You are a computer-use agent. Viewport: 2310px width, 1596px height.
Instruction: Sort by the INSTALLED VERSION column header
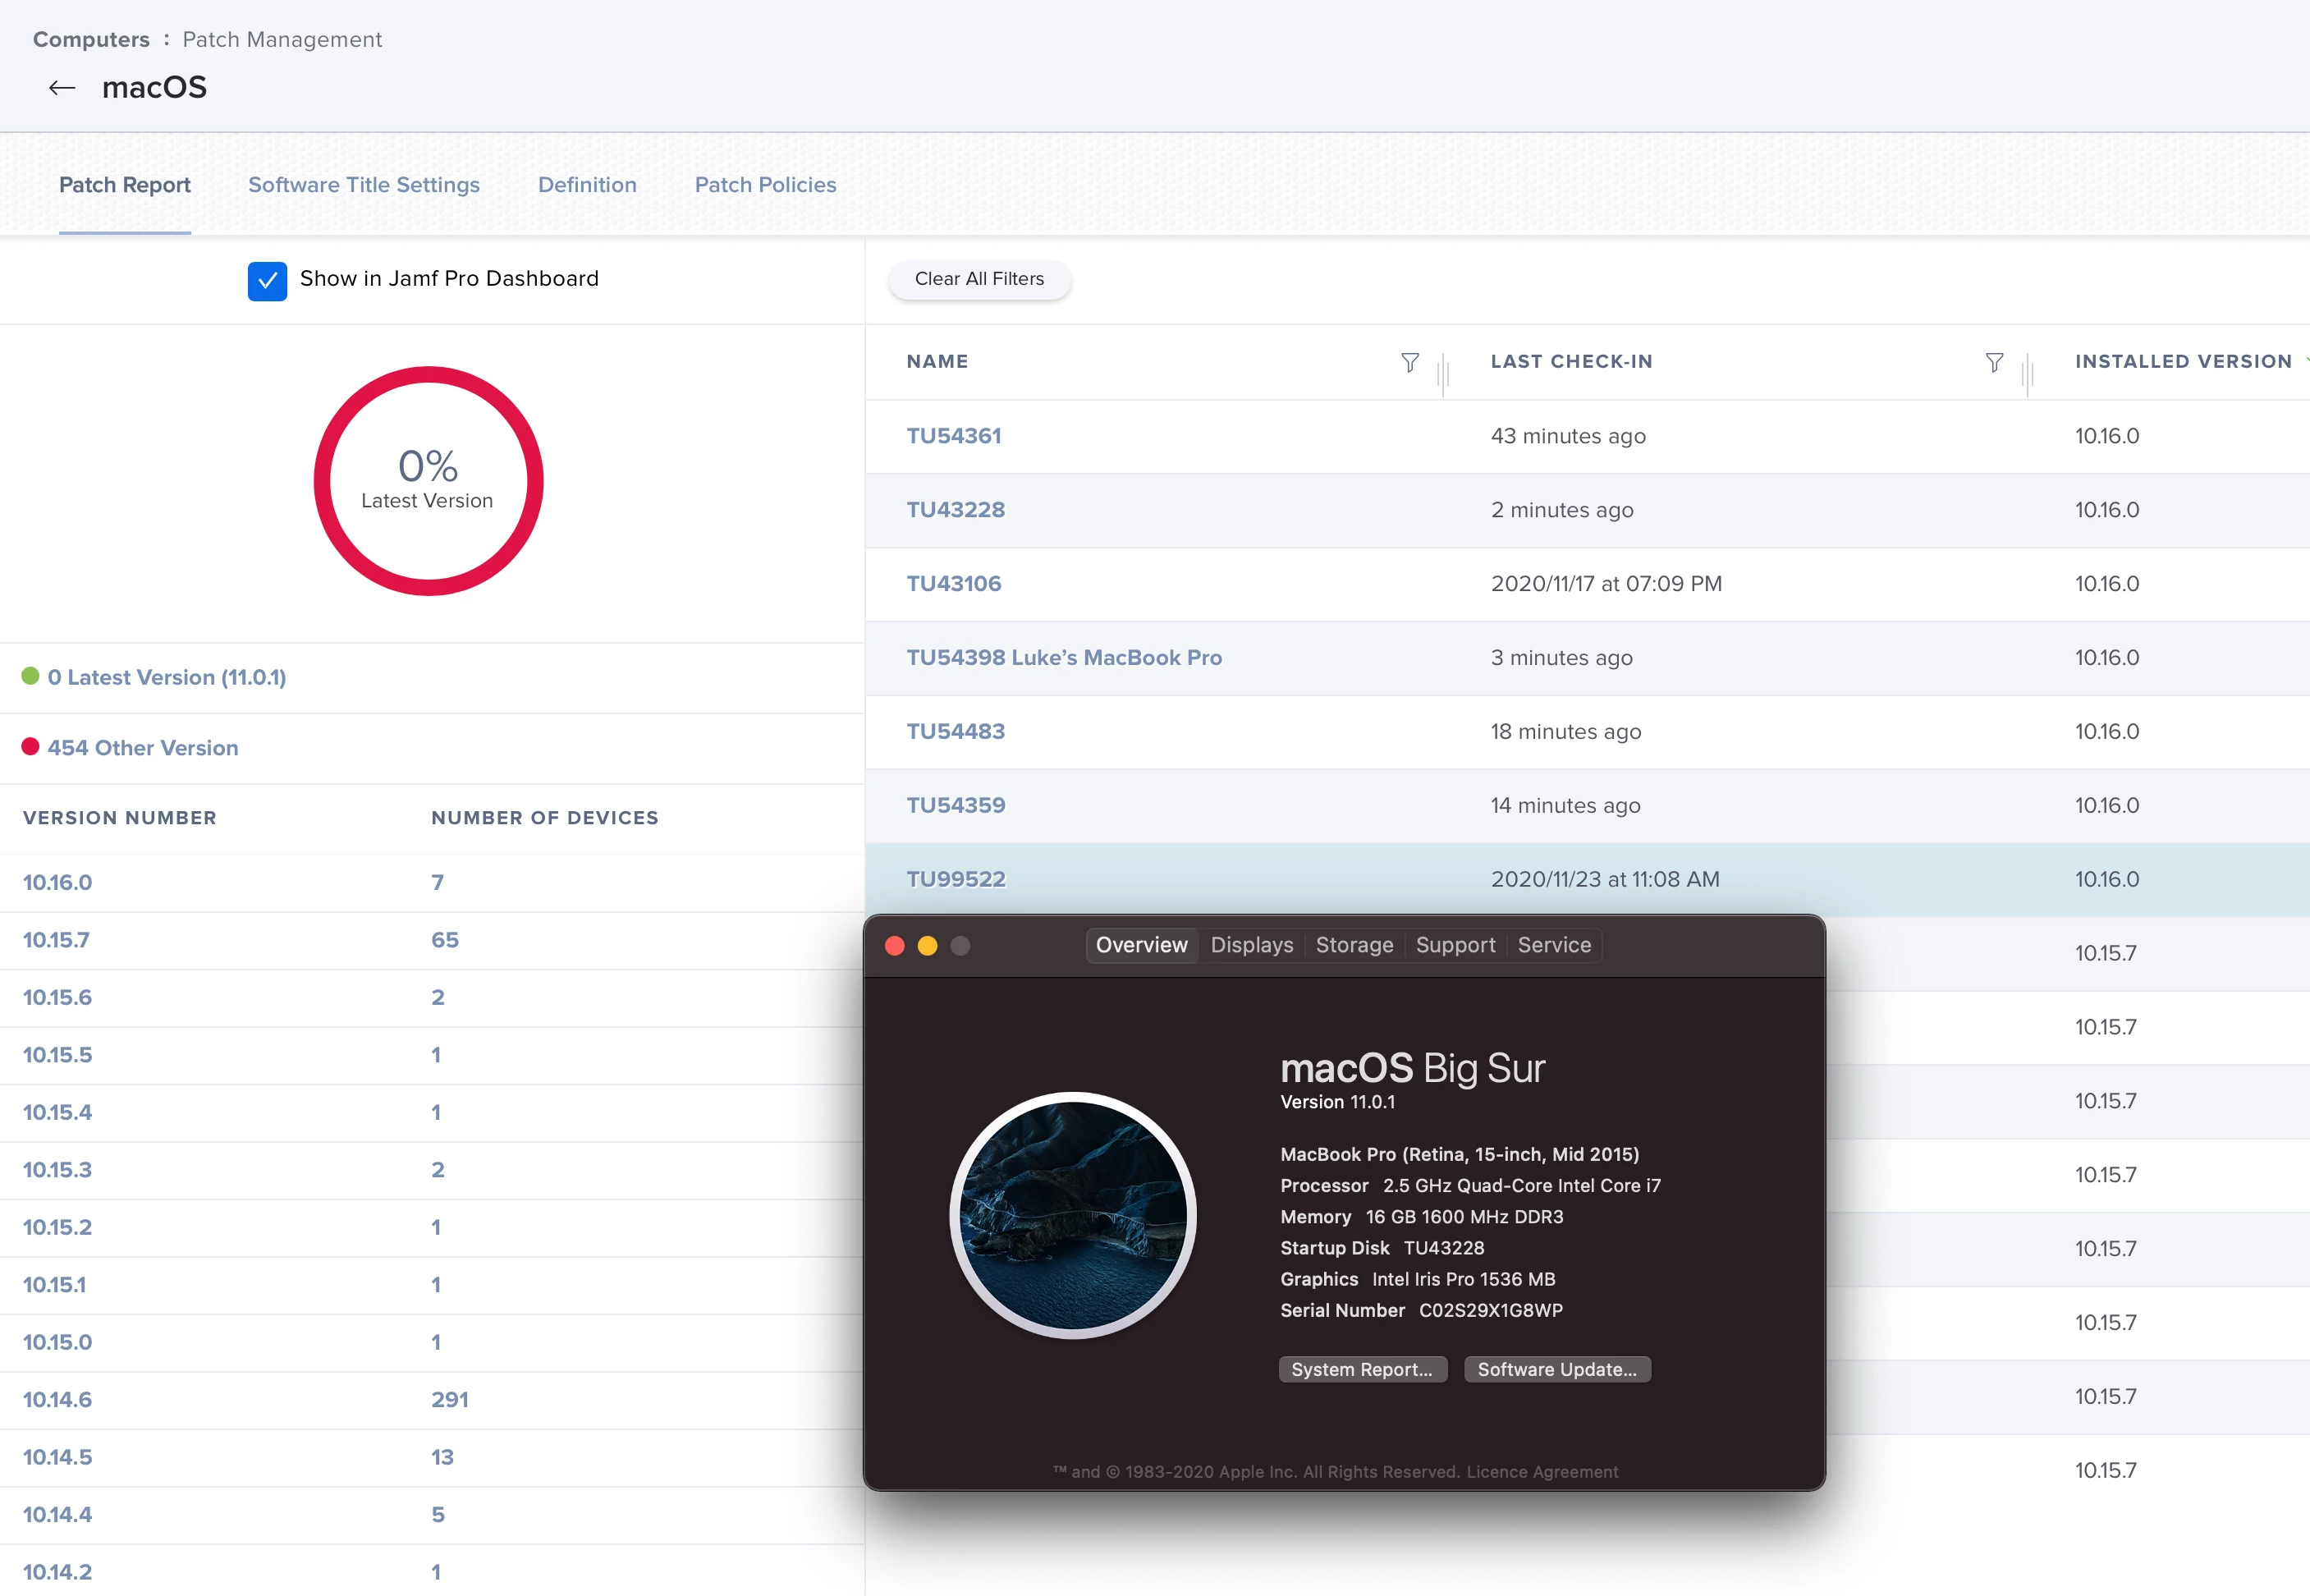[2183, 362]
